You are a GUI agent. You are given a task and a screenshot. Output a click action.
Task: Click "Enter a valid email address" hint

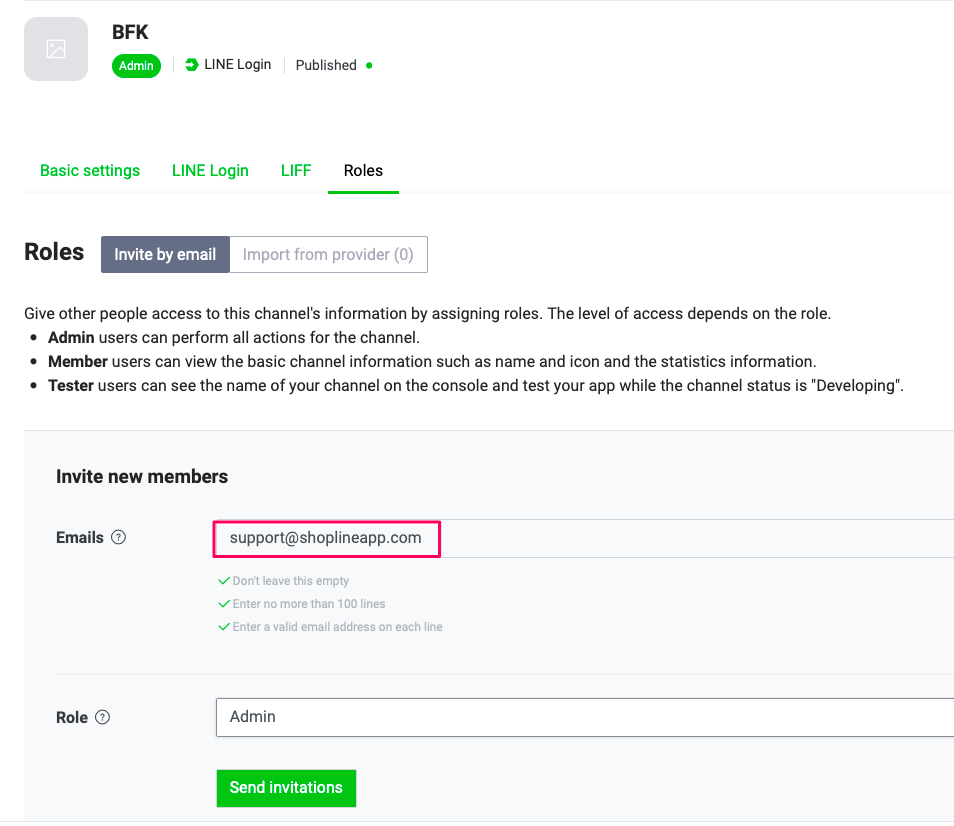[338, 627]
